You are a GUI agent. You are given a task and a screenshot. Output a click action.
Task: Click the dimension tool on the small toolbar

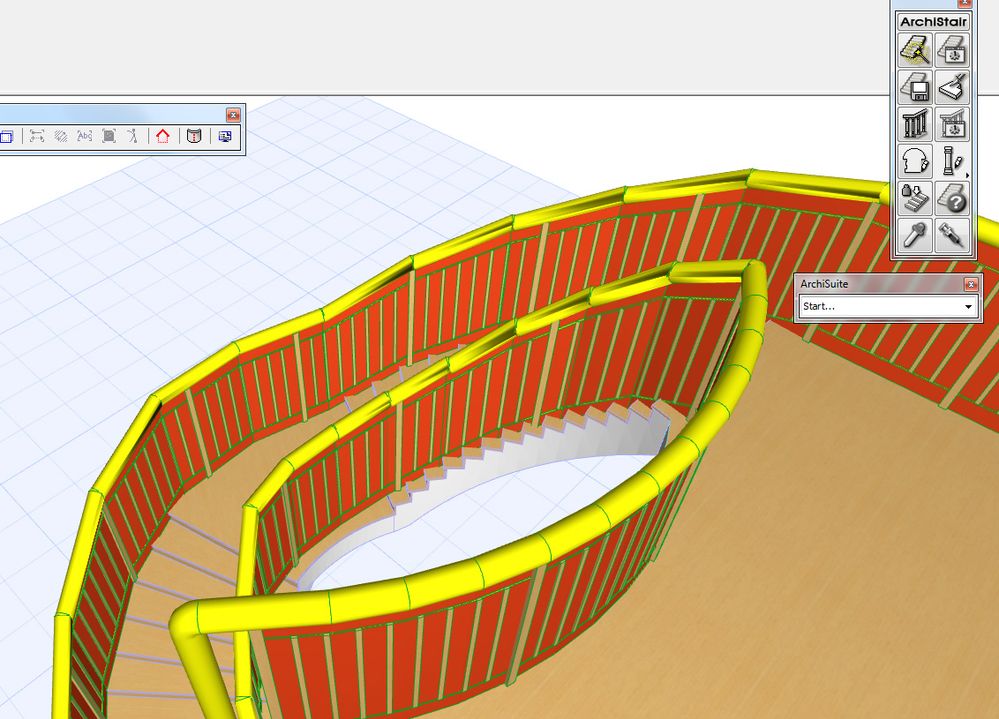pyautogui.click(x=35, y=135)
